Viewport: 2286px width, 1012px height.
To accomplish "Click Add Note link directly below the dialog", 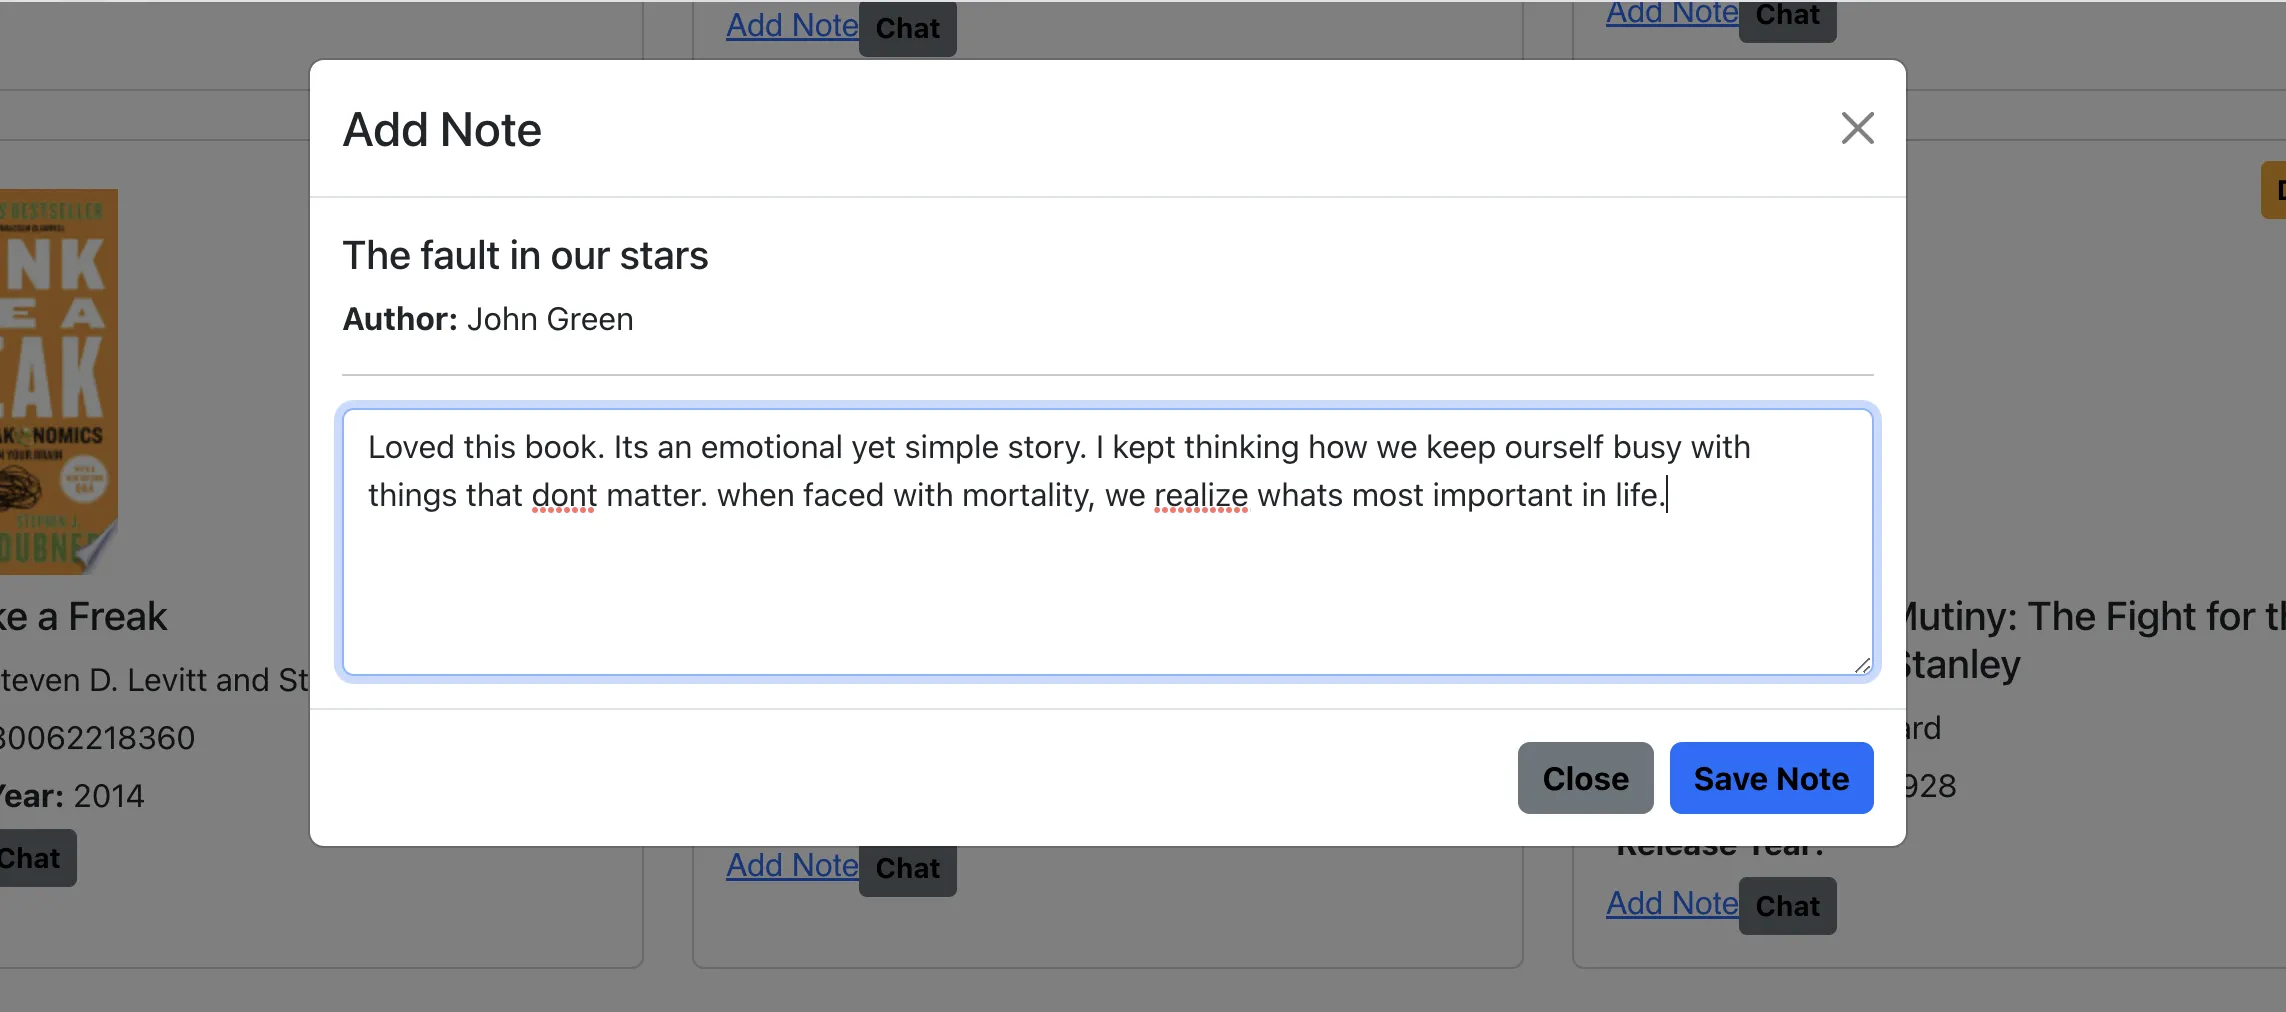I will click(791, 866).
